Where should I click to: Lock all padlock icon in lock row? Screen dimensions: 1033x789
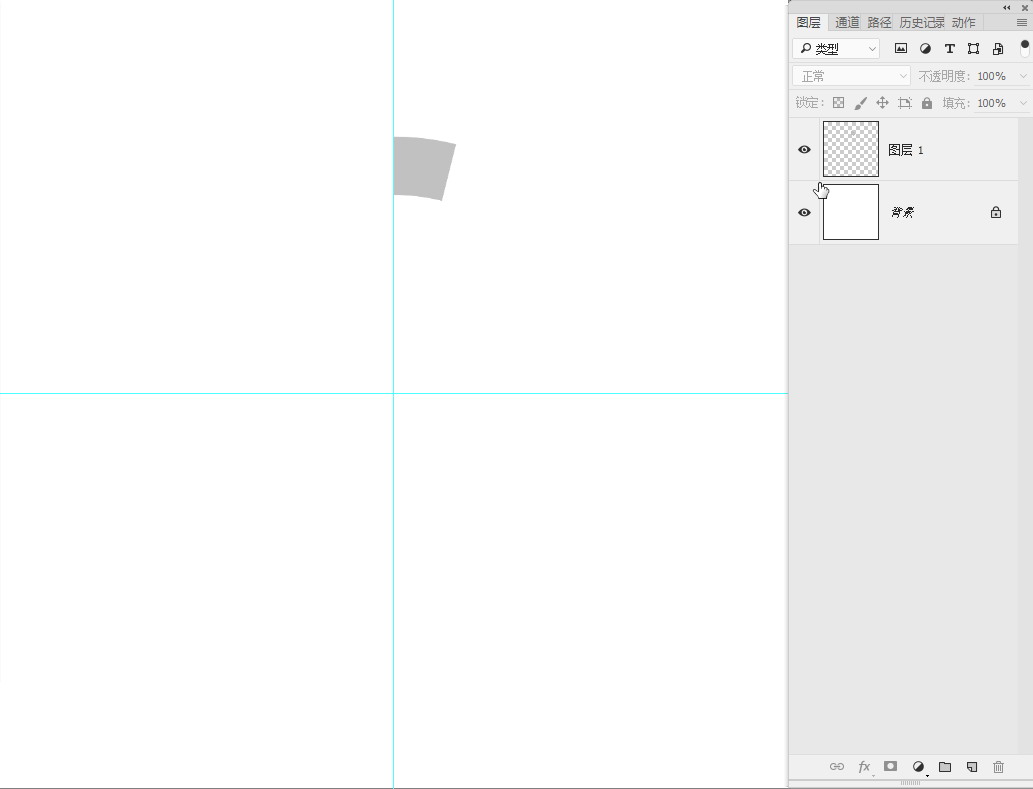pos(927,103)
